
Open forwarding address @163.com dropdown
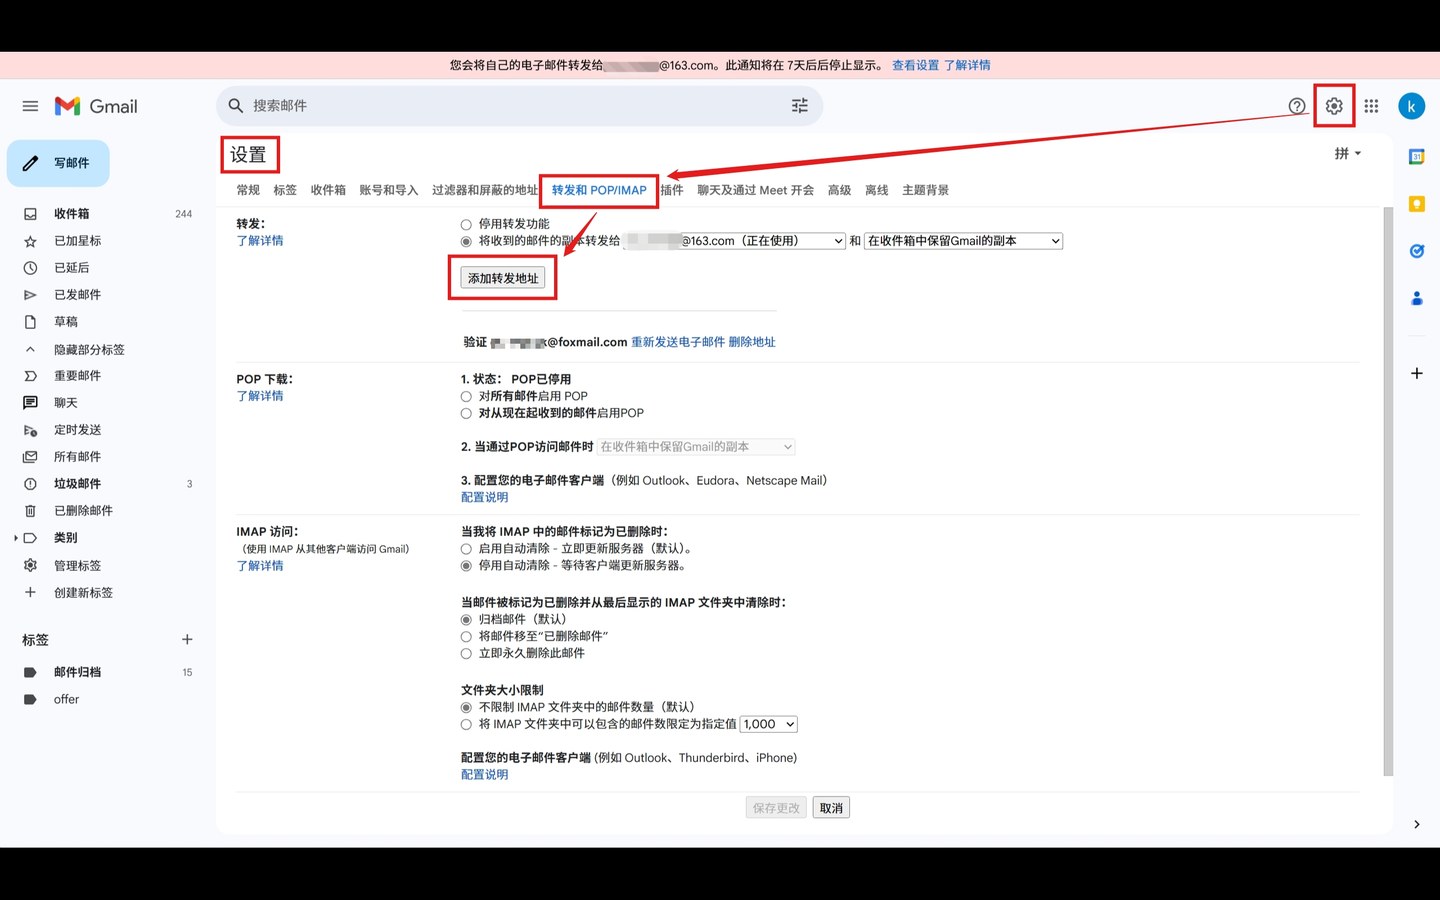pyautogui.click(x=734, y=241)
